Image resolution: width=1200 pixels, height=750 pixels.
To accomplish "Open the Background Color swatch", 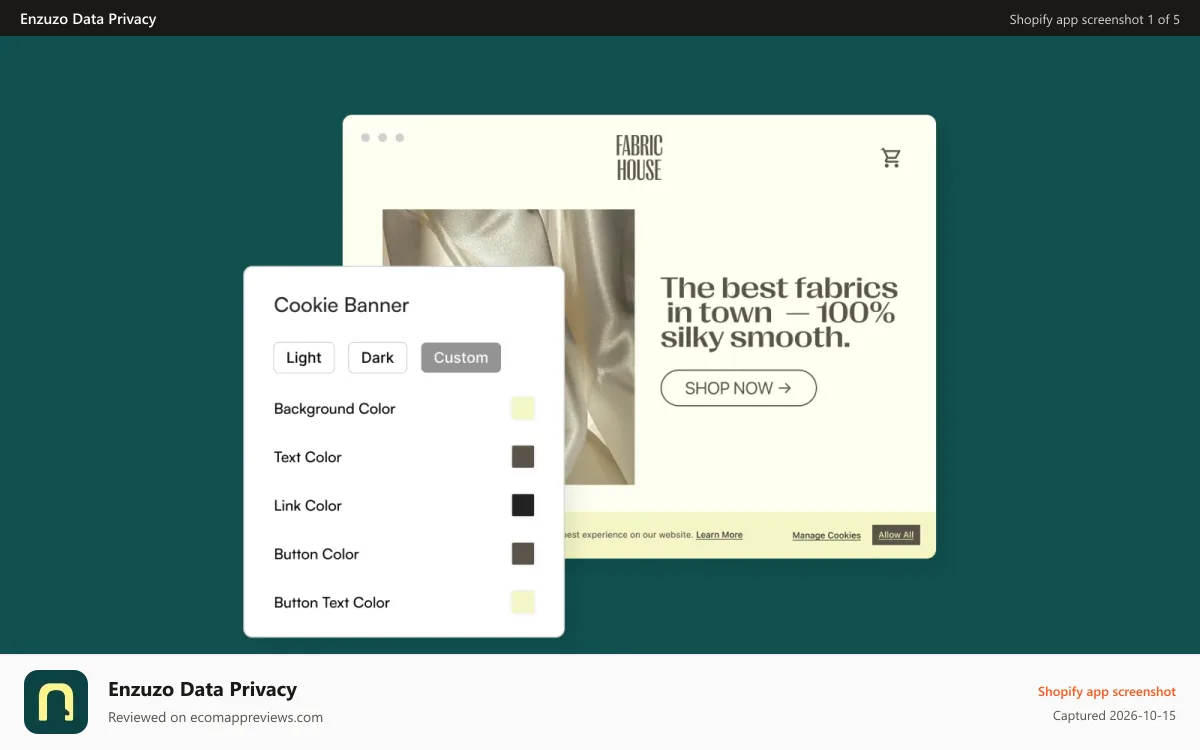I will coord(523,408).
